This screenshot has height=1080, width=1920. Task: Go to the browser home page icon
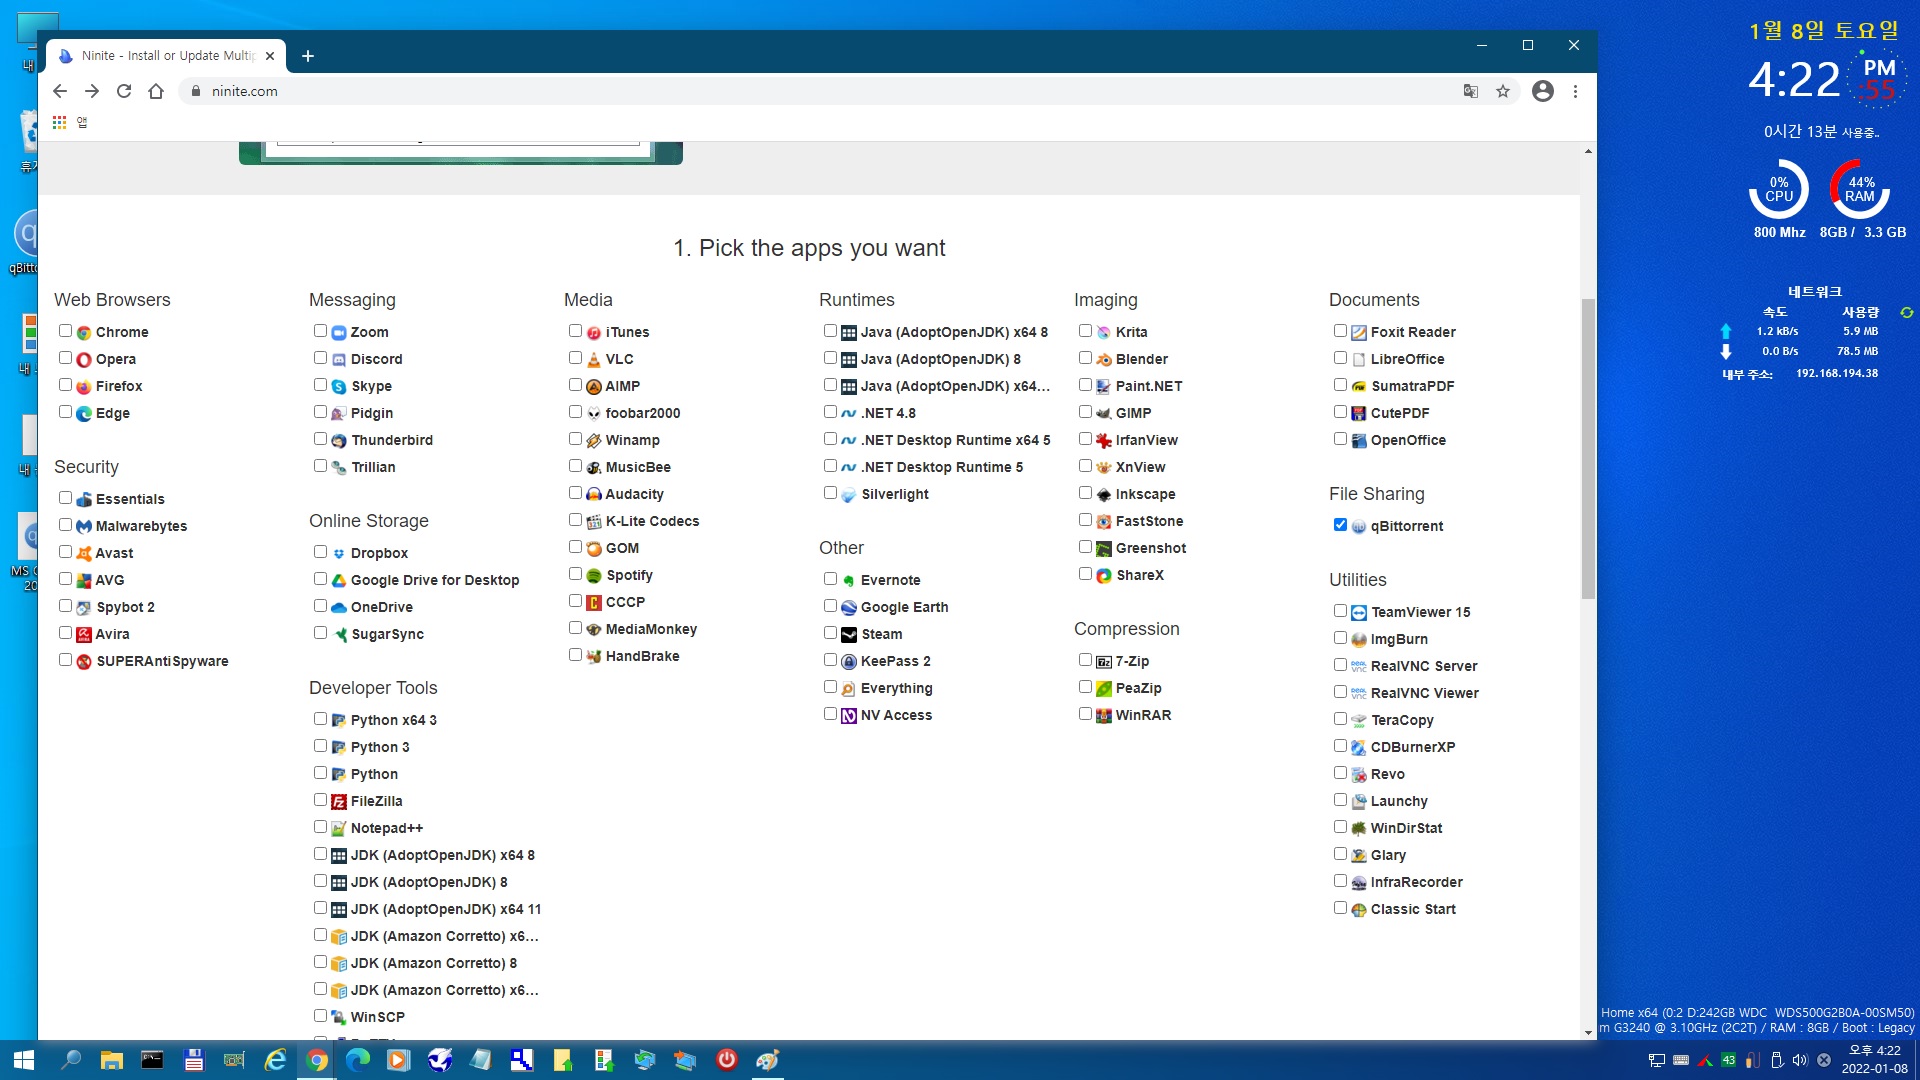point(156,91)
